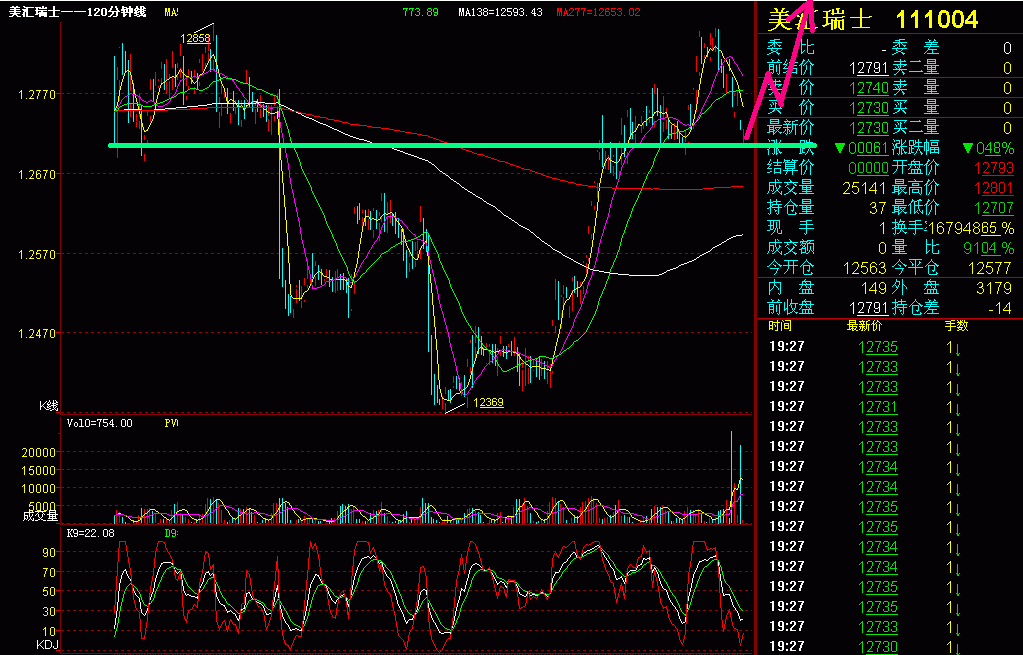The image size is (1023, 655).
Task: Click the 量比 value 9104%
Action: pyautogui.click(x=988, y=249)
